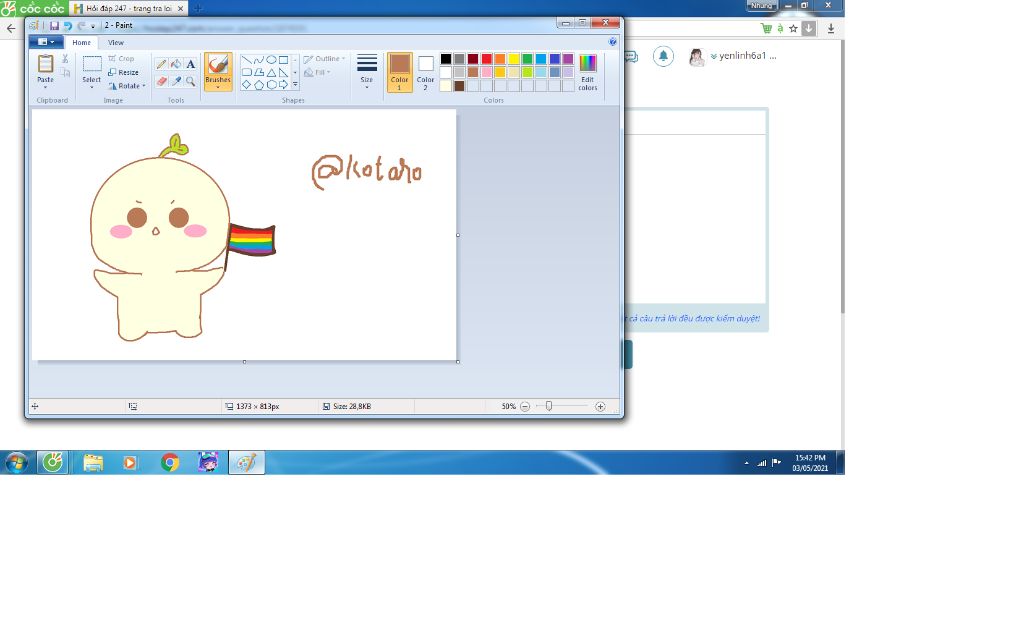Open Customize Quick Access Toolbar arrow

[x=93, y=26]
